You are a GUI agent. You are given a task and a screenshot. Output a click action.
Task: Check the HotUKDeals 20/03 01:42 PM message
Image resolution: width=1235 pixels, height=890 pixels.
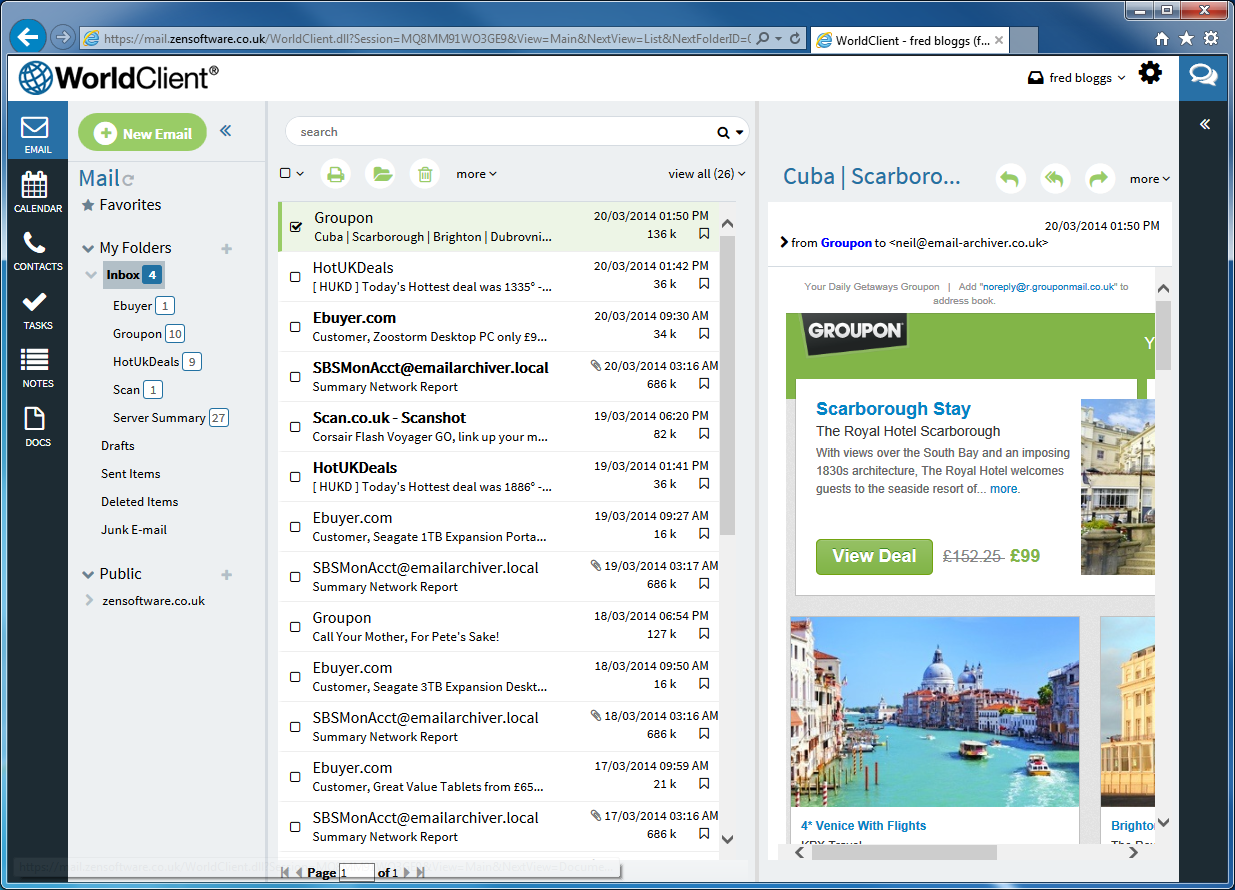point(295,277)
